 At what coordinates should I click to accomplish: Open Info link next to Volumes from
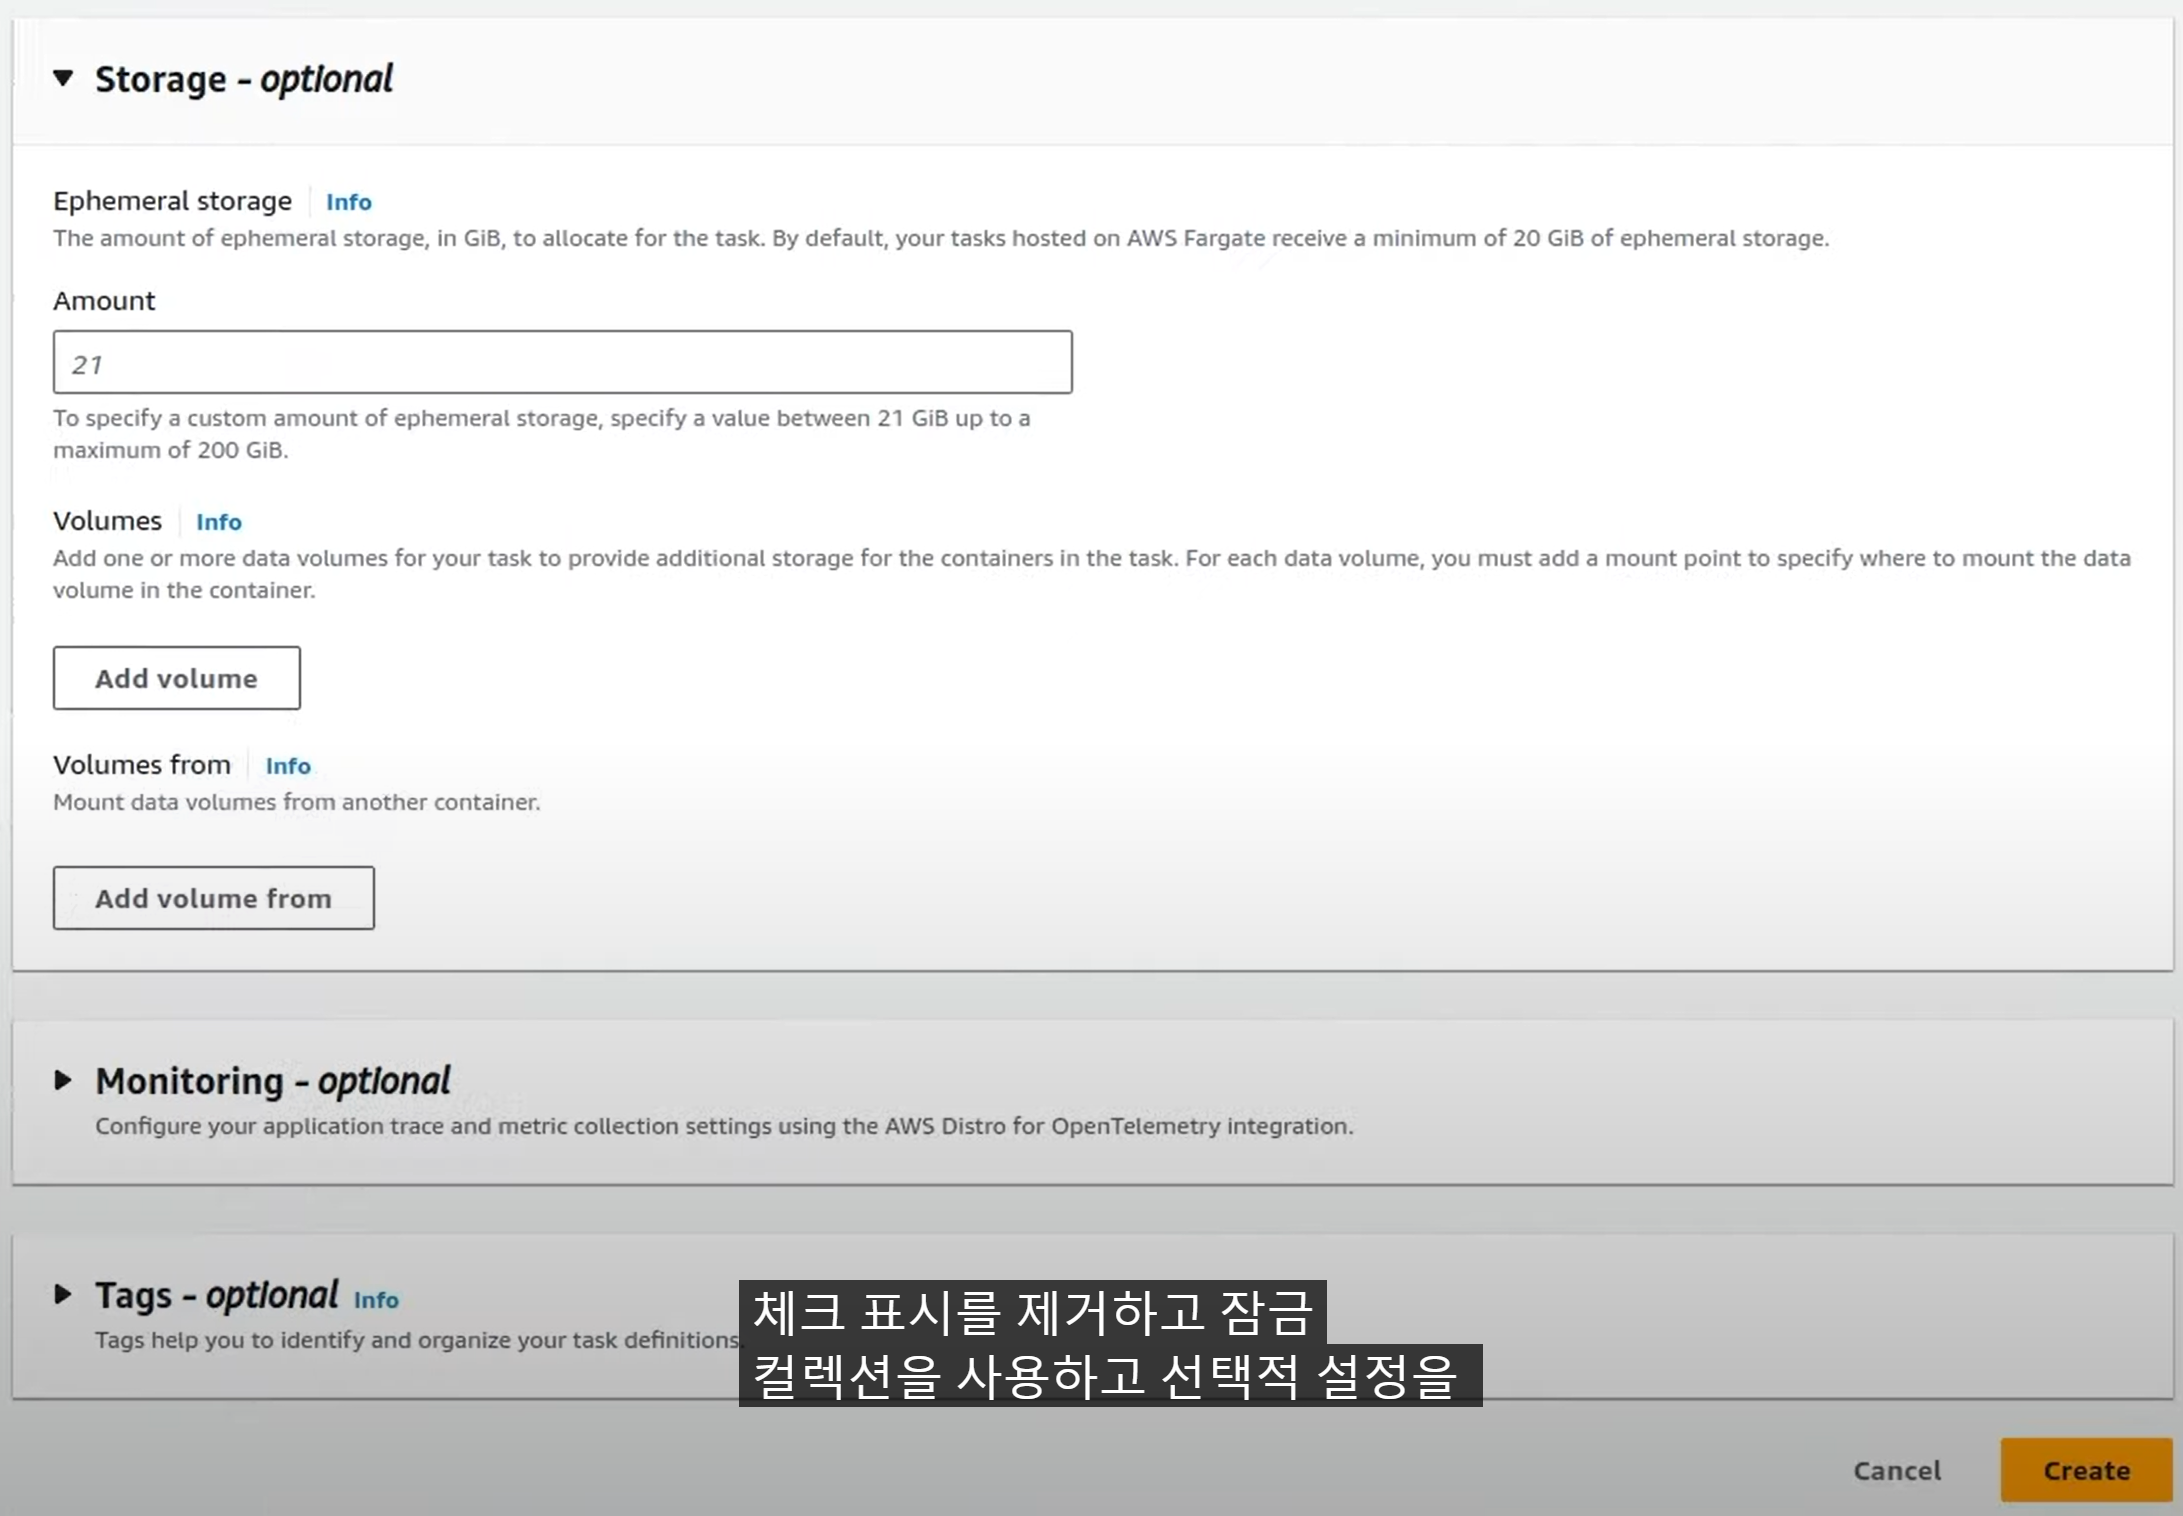[288, 766]
